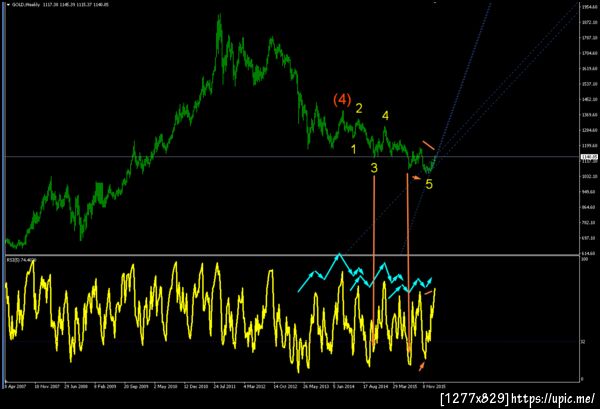Click the 5 Jan 2014 date label
The width and height of the screenshot is (600, 409).
click(344, 386)
